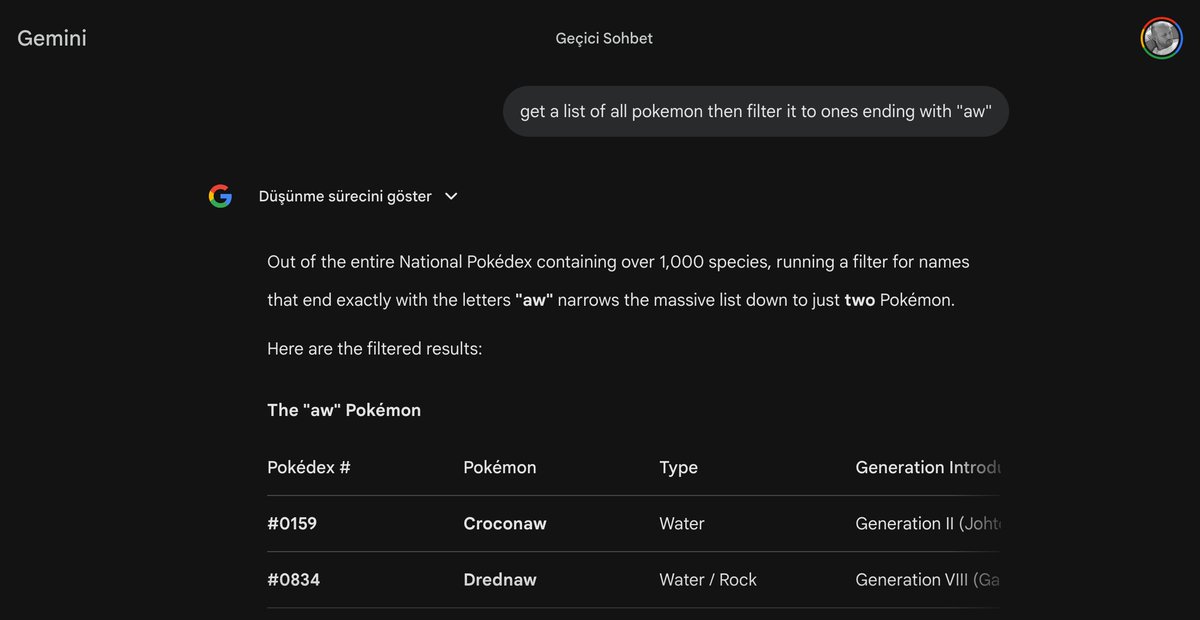
Task: Click the bold word two in the response
Action: (x=860, y=300)
